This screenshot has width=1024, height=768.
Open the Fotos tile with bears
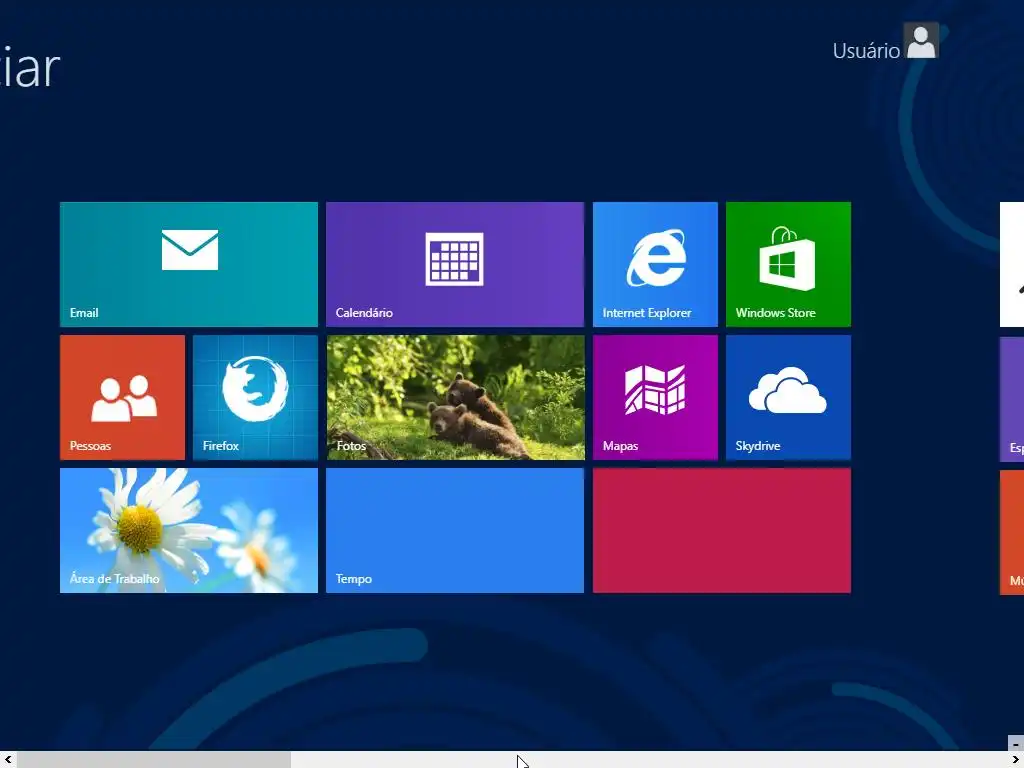pos(455,398)
